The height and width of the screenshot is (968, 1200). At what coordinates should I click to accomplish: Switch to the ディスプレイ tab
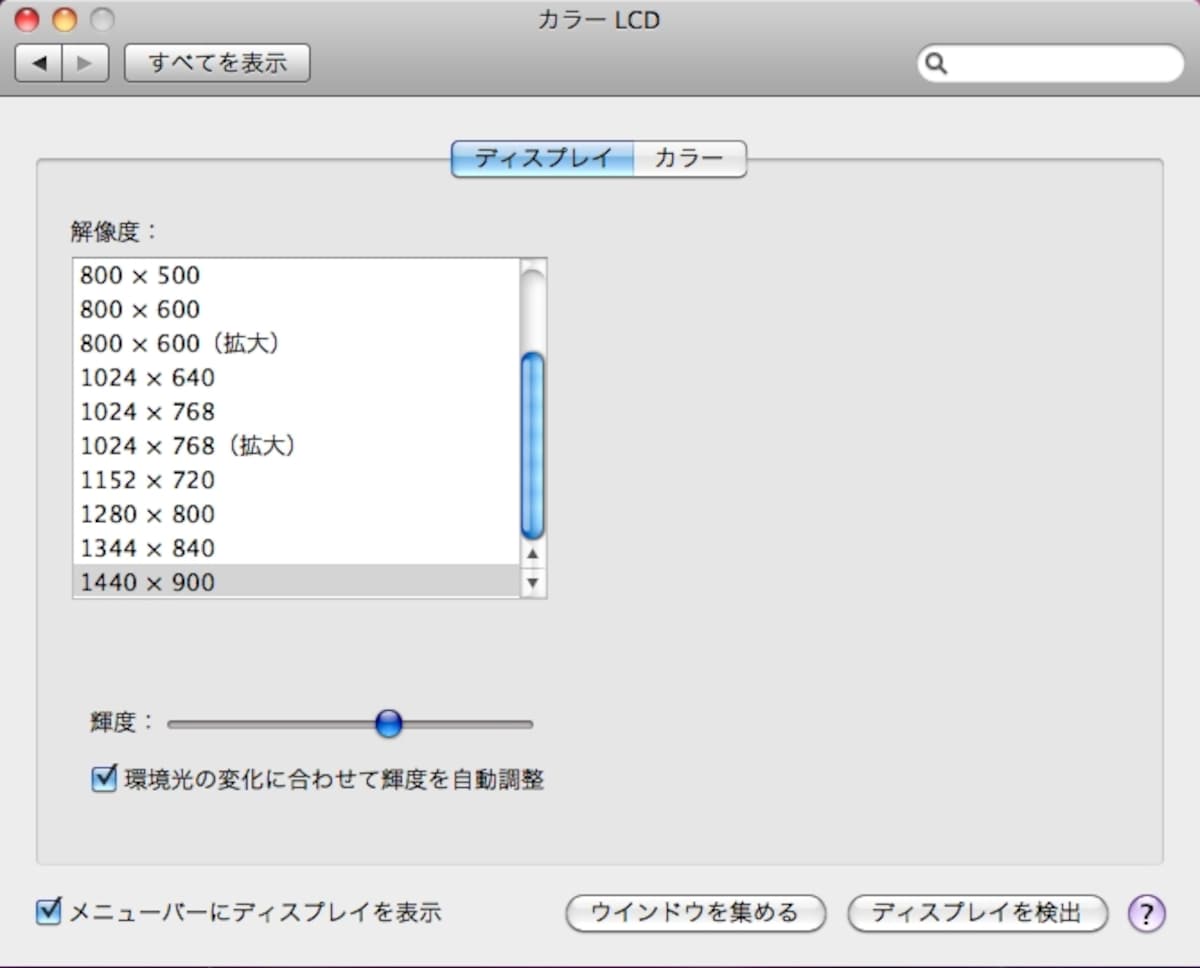pyautogui.click(x=542, y=158)
